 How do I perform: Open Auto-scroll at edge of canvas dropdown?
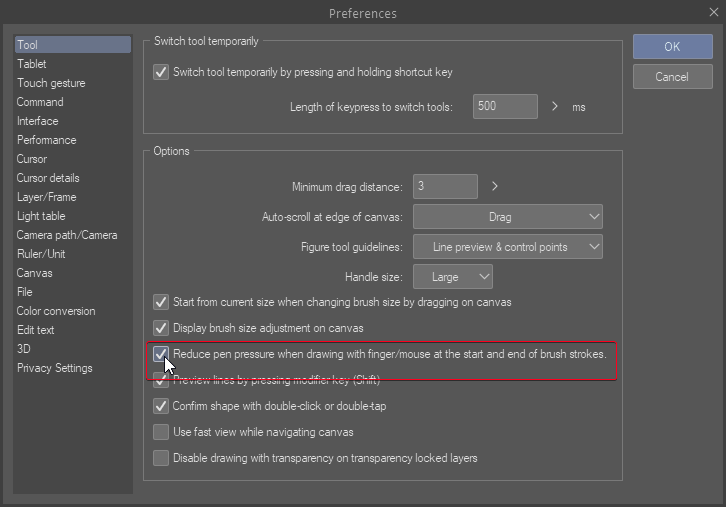click(507, 216)
